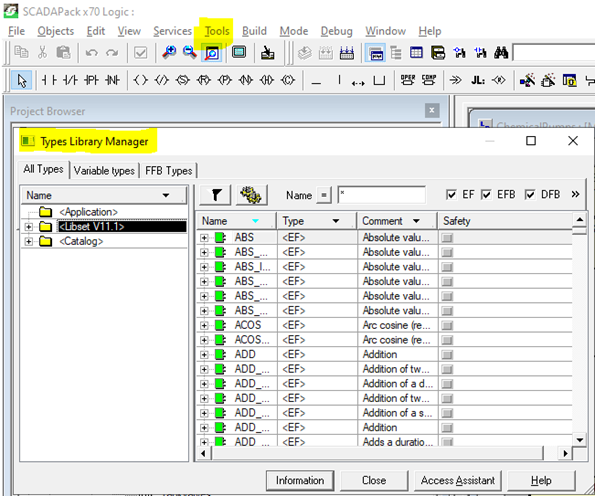This screenshot has height=496, width=595.
Task: Expand the ABS function row
Action: [204, 238]
